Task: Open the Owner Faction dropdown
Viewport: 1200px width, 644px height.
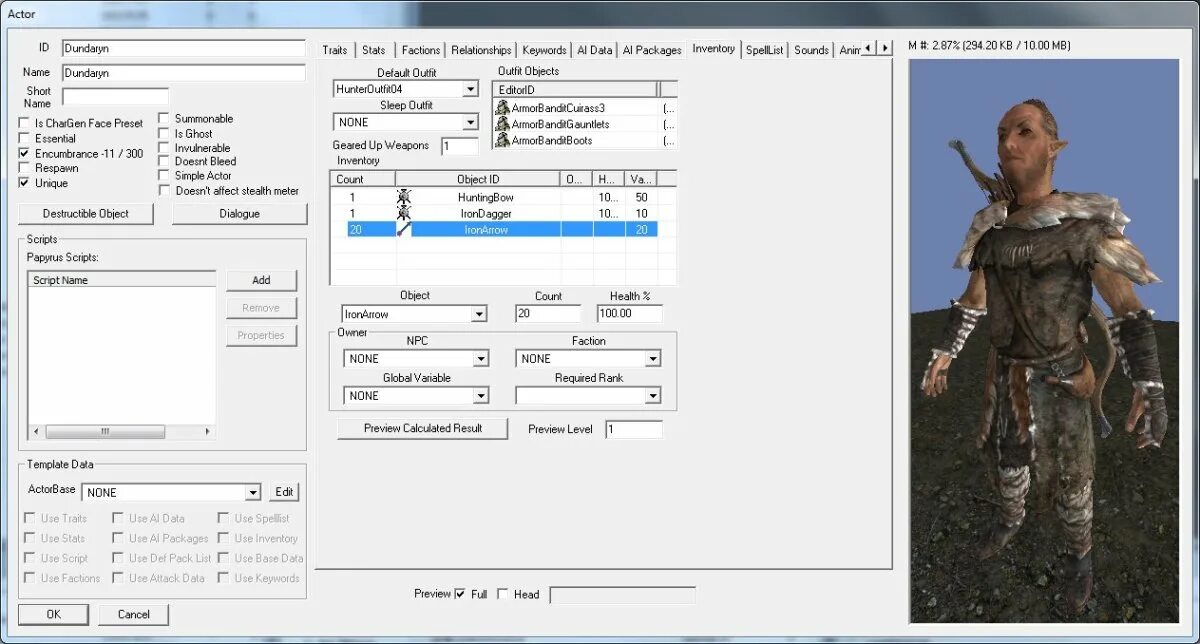Action: click(x=653, y=359)
